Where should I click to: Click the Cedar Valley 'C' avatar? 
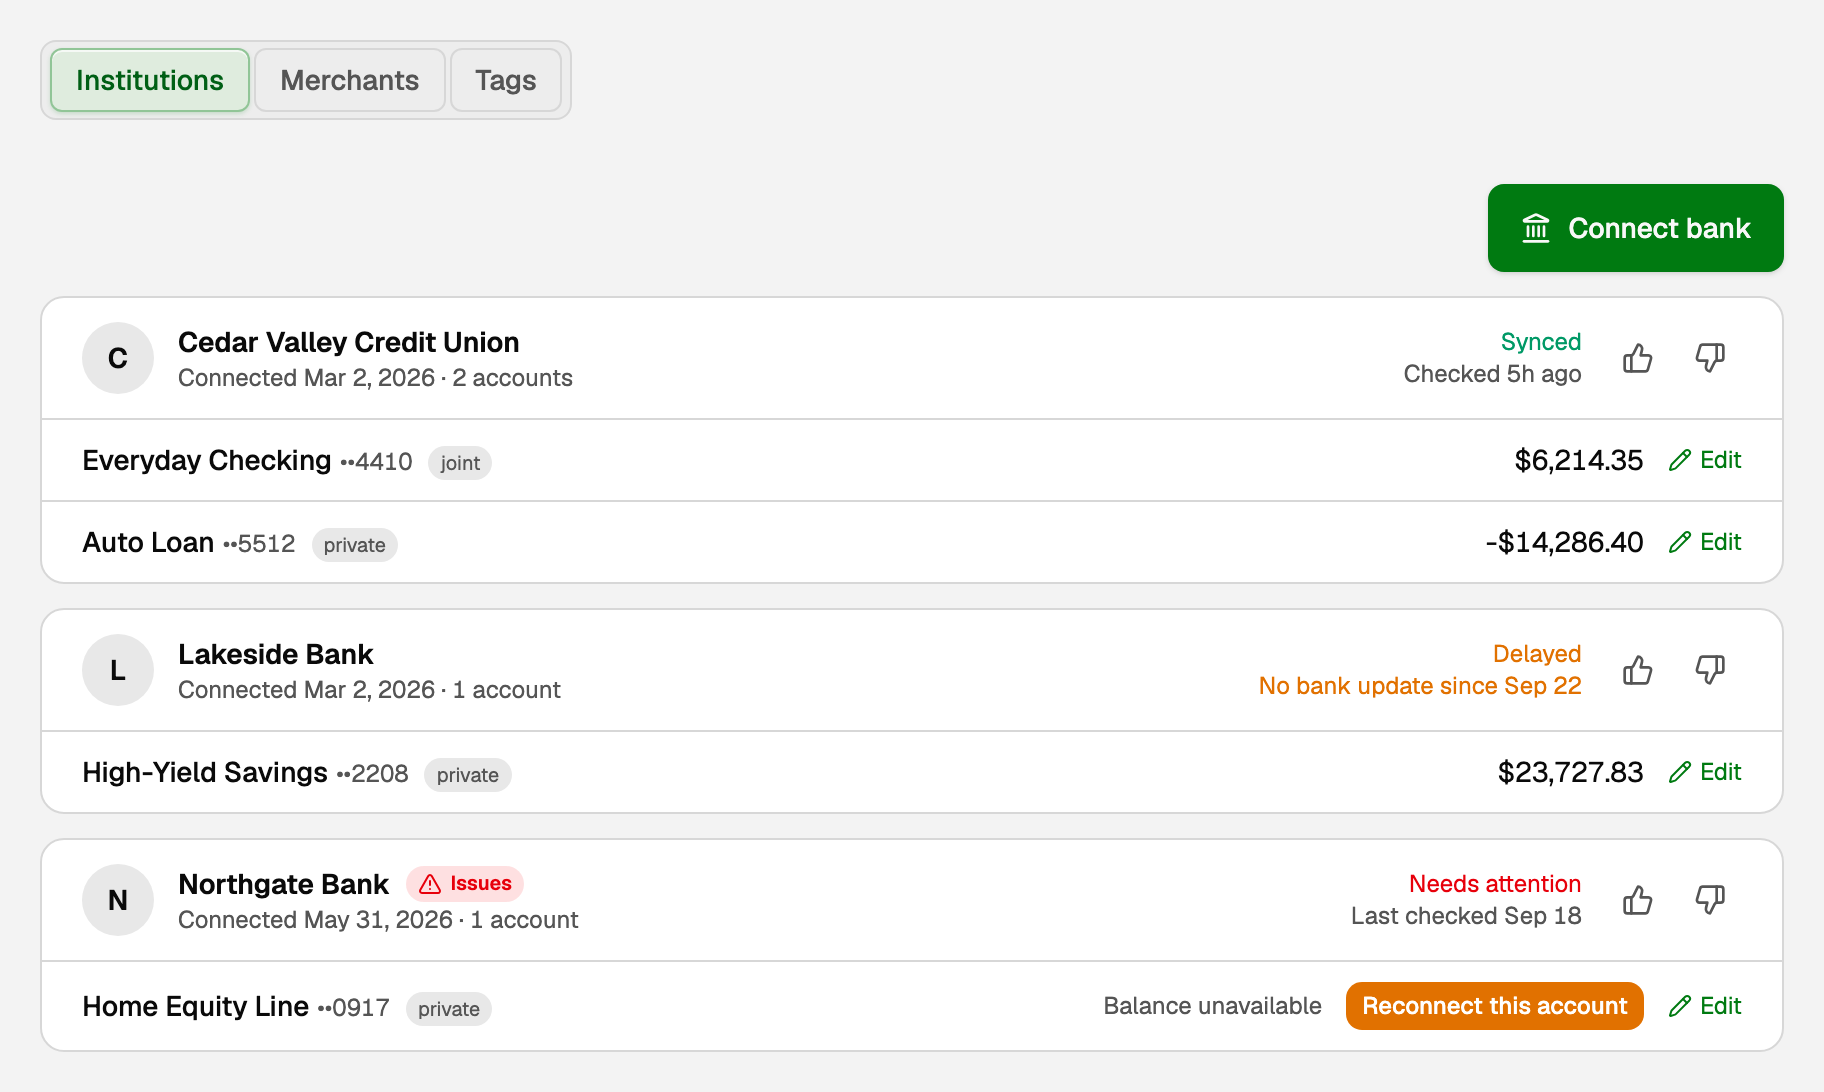pos(118,358)
